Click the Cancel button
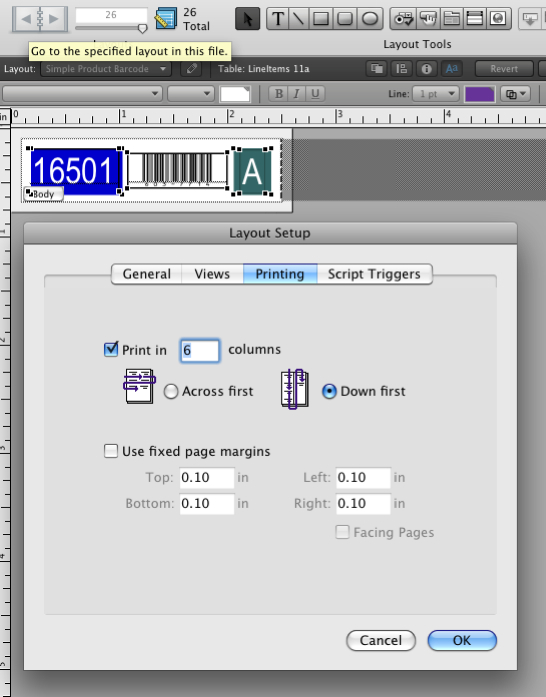This screenshot has height=697, width=546. tap(381, 640)
